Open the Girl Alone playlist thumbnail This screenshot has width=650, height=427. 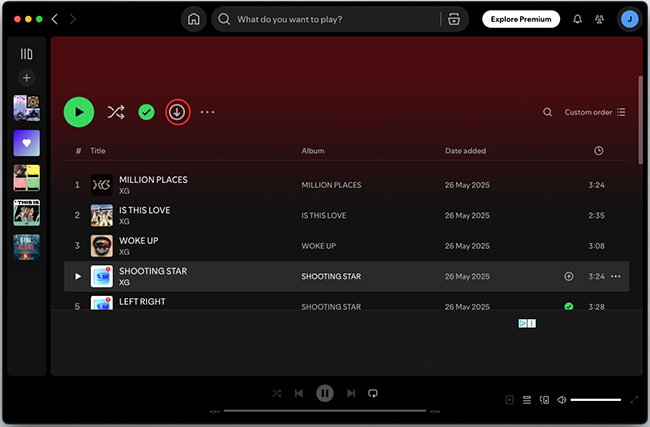(27, 247)
